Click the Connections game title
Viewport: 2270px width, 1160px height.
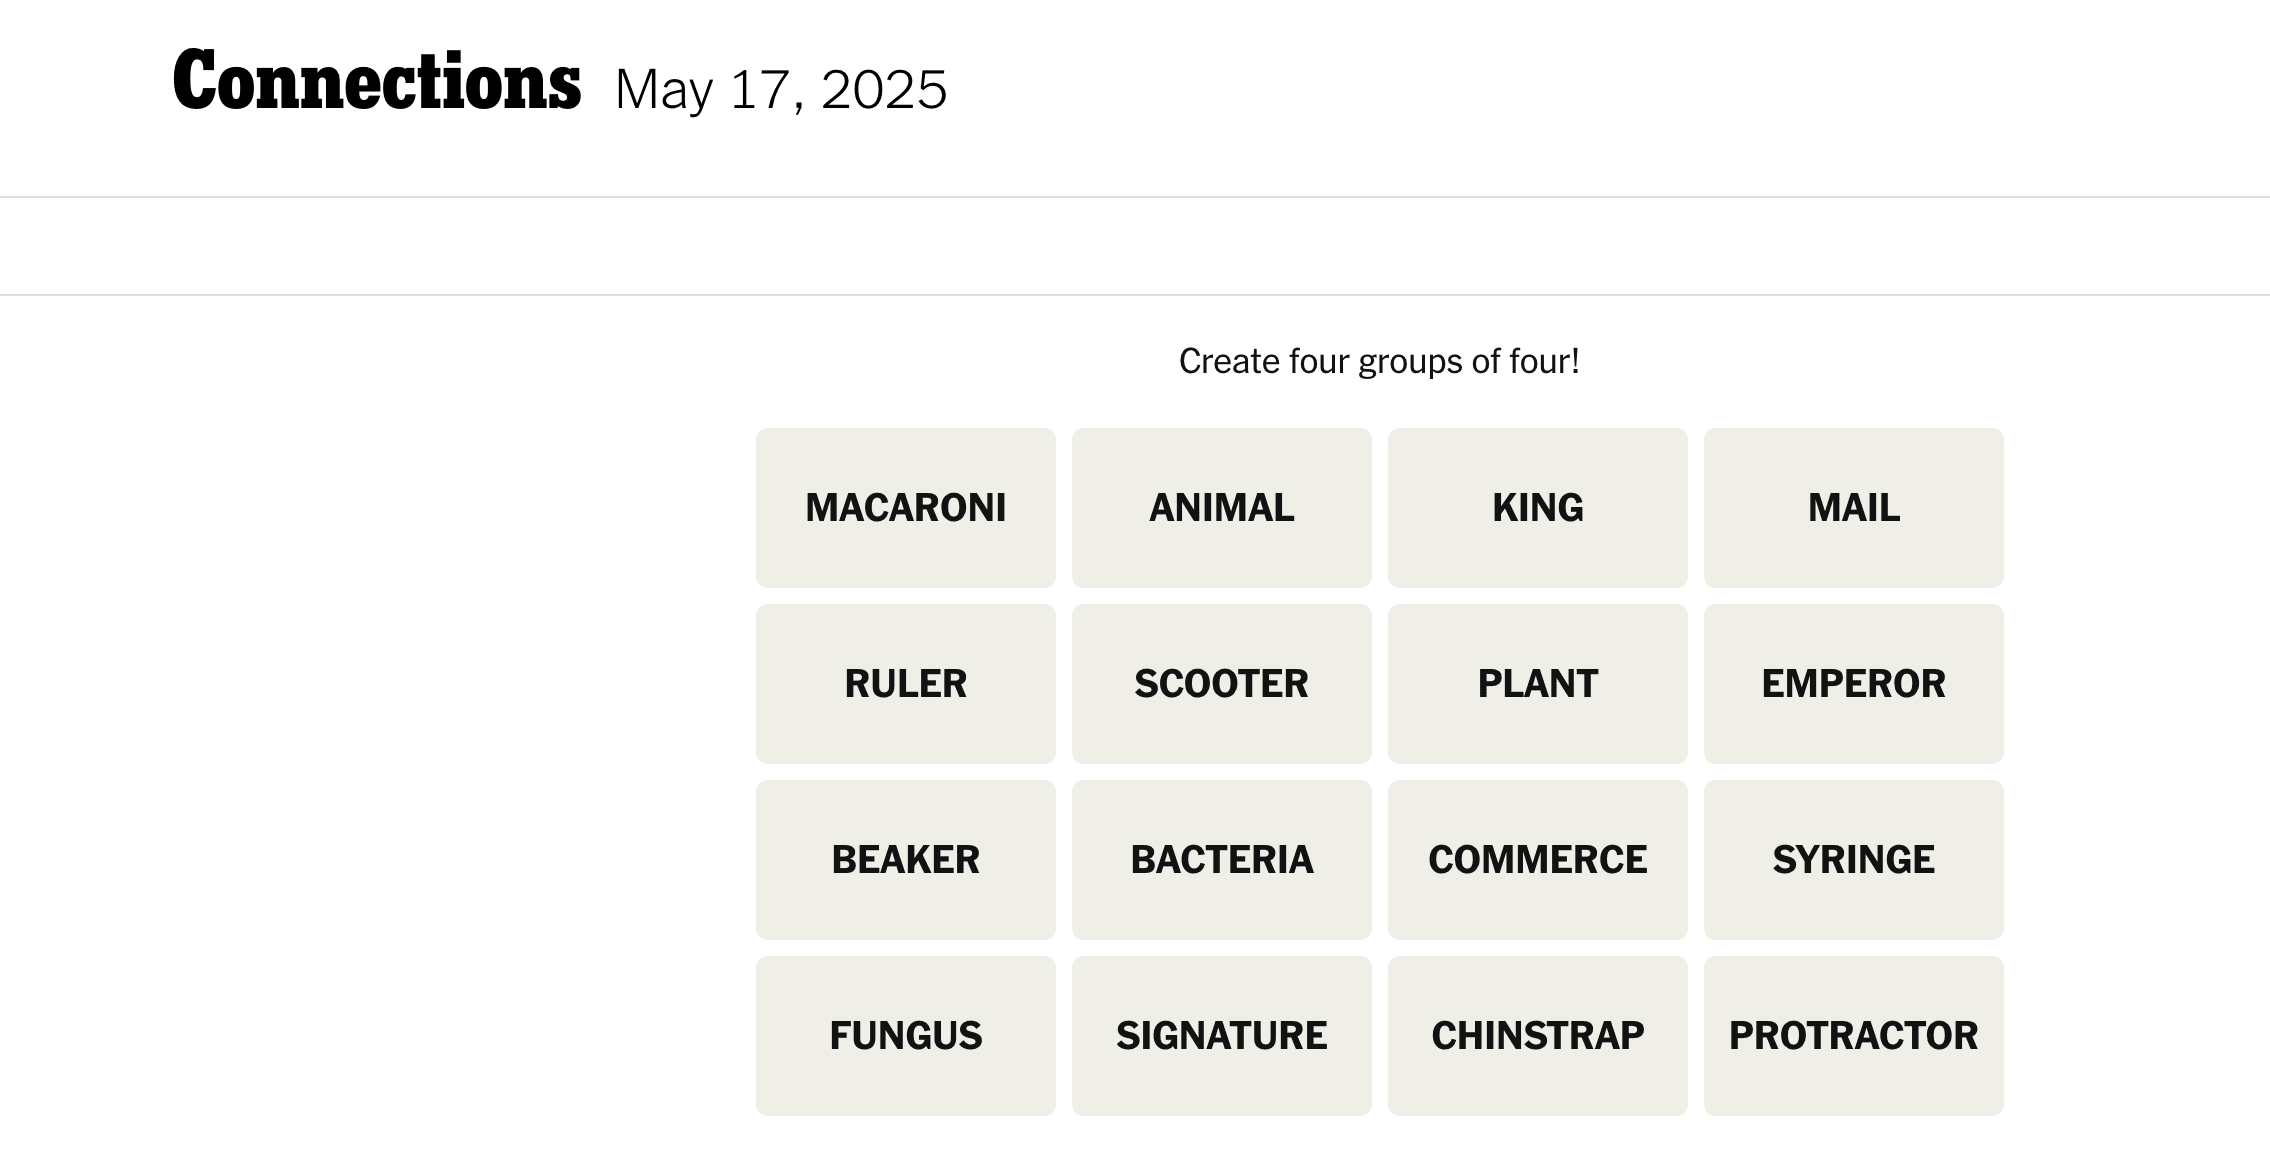pos(376,82)
